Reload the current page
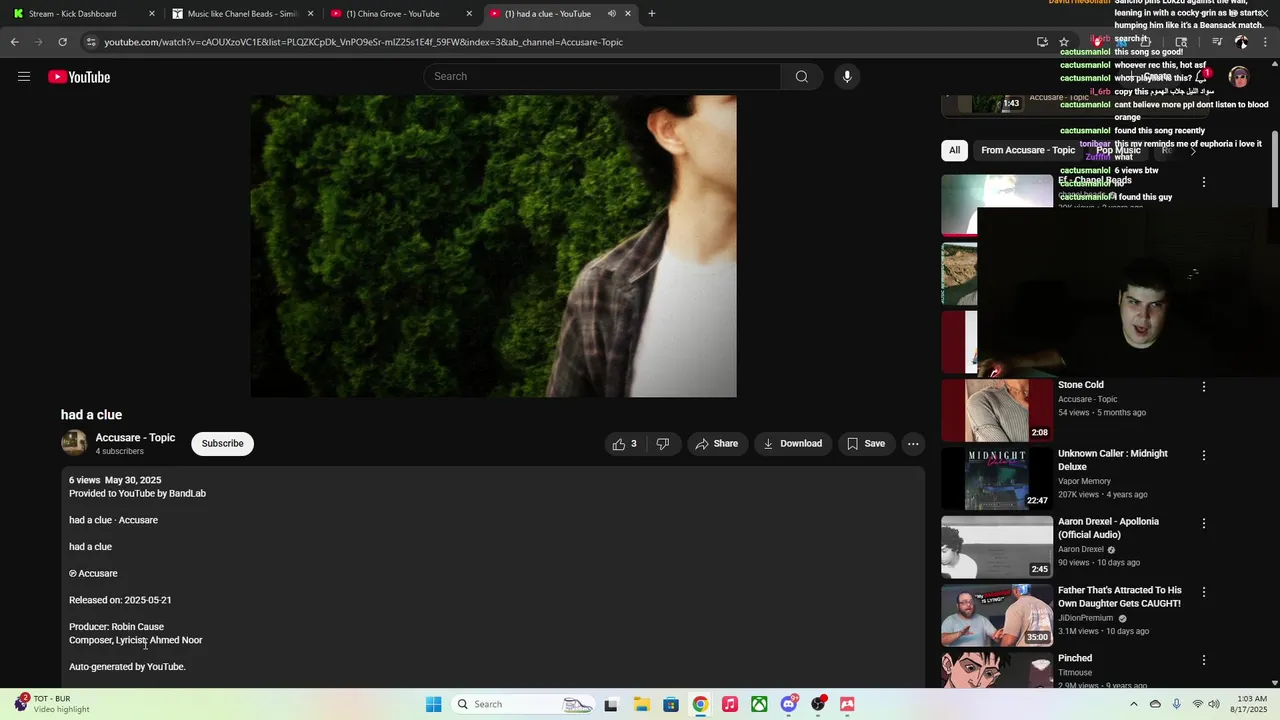 click(62, 42)
